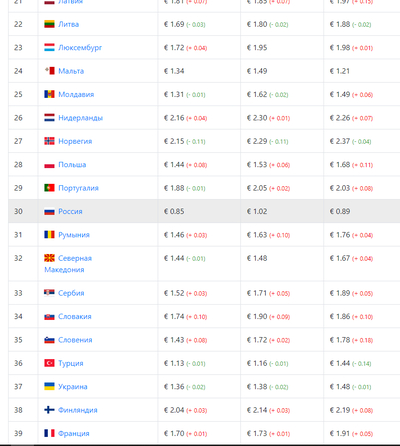Click the North Macedonia flag icon
Viewport: 400px width, 446px height.
[49, 258]
